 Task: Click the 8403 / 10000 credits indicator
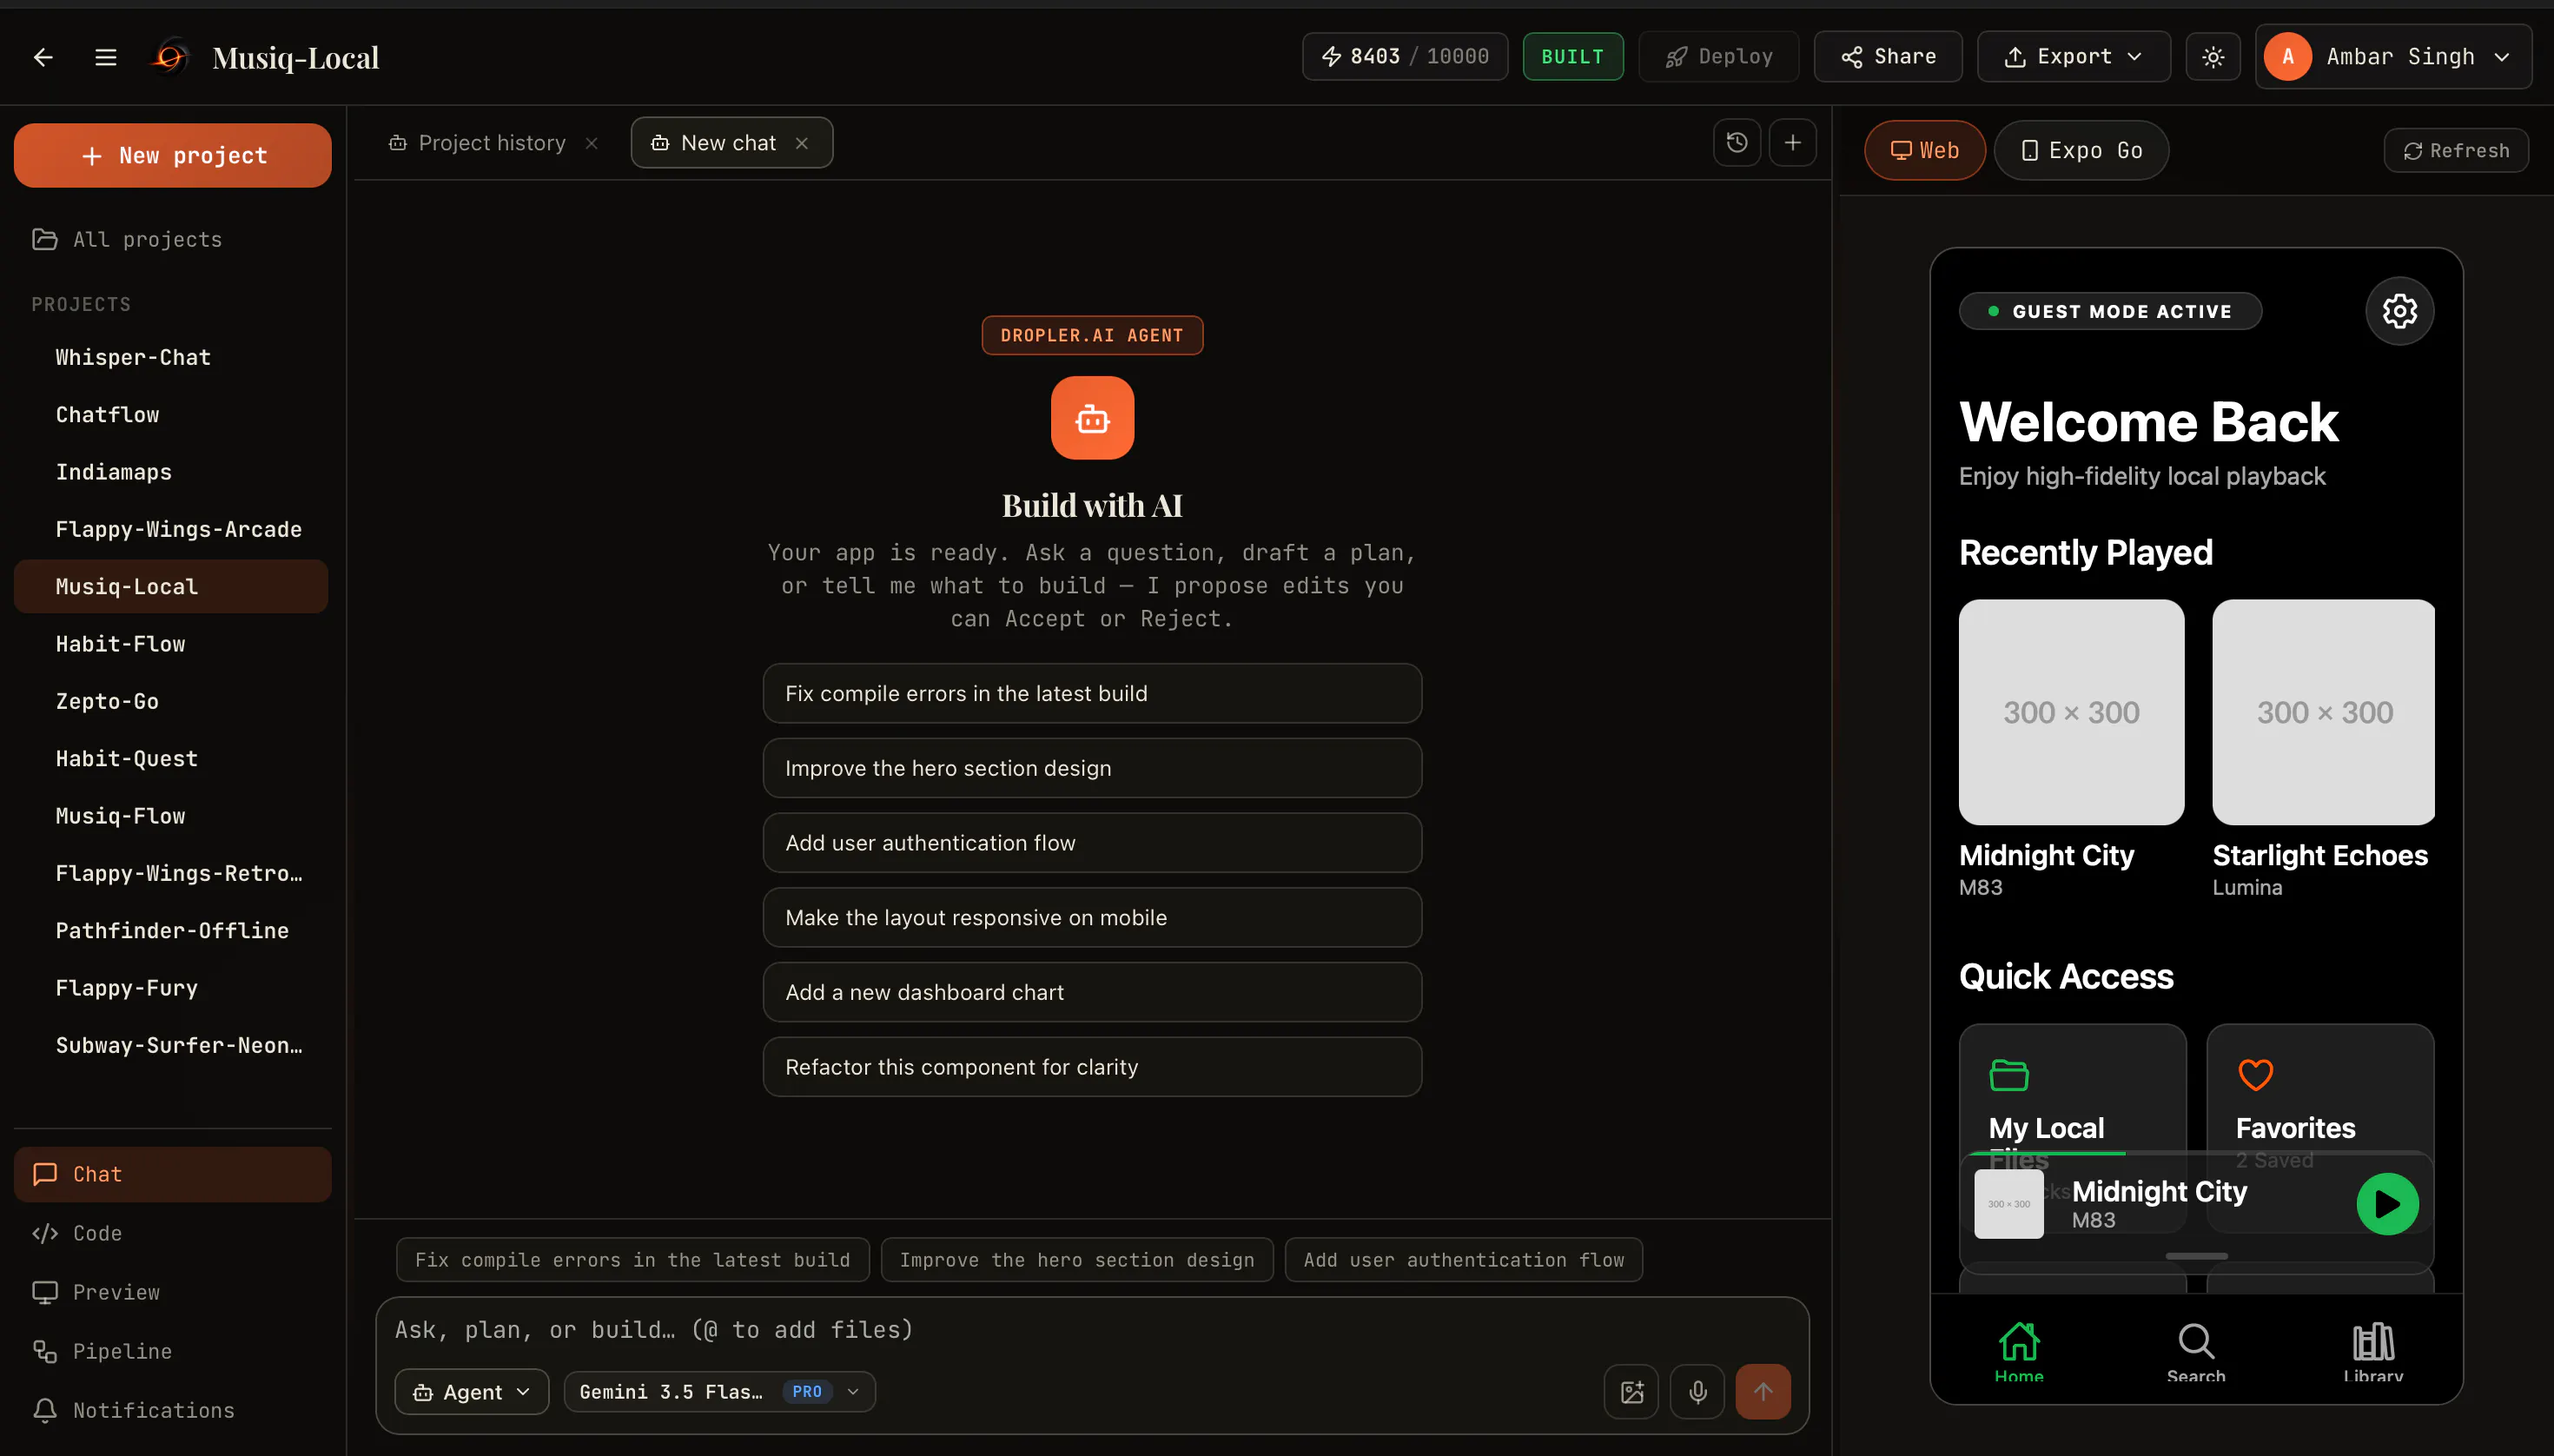click(x=1405, y=57)
